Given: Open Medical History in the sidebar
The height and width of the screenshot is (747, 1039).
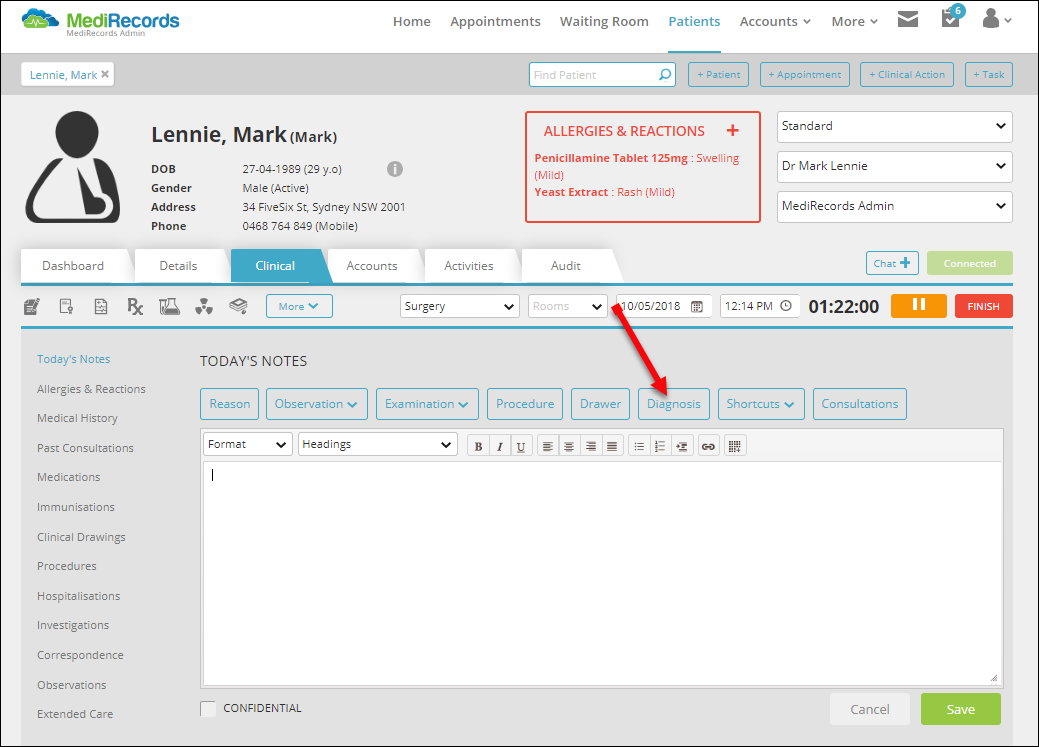Looking at the screenshot, I should pyautogui.click(x=78, y=418).
